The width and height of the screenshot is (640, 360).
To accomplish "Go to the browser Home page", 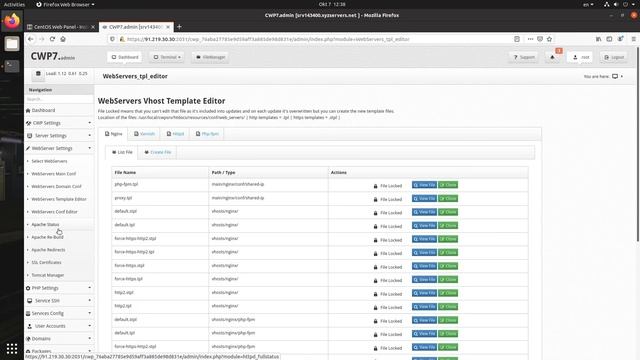I will point(63,39).
